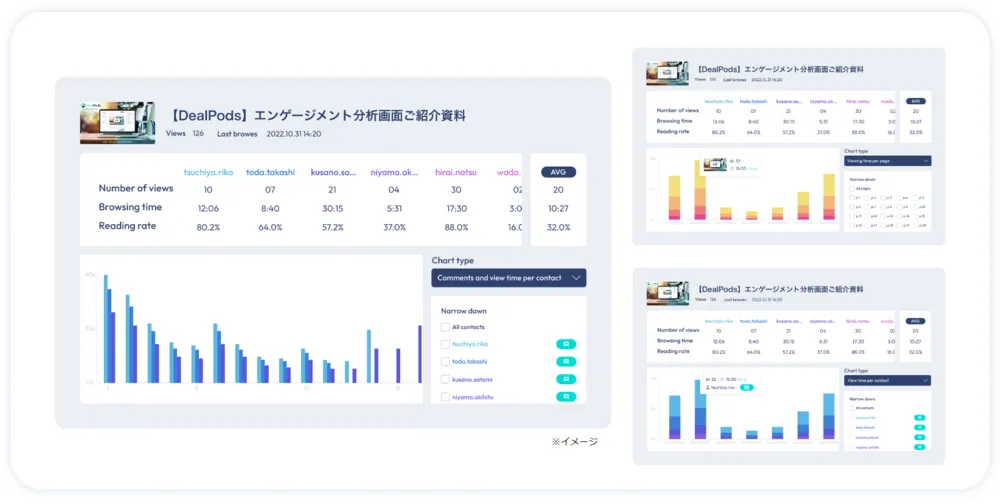Click 'Chart type' label in main panel
Image resolution: width=1000 pixels, height=503 pixels.
click(x=453, y=260)
